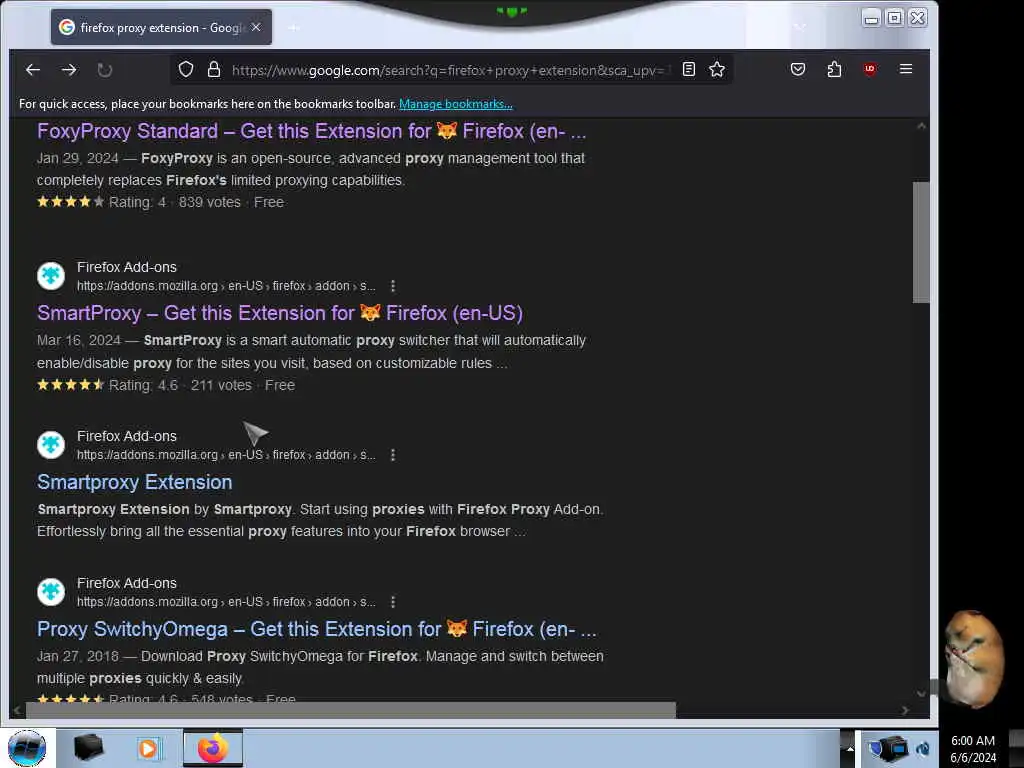Open the media player taskbar icon
The width and height of the screenshot is (1024, 768).
coord(148,748)
